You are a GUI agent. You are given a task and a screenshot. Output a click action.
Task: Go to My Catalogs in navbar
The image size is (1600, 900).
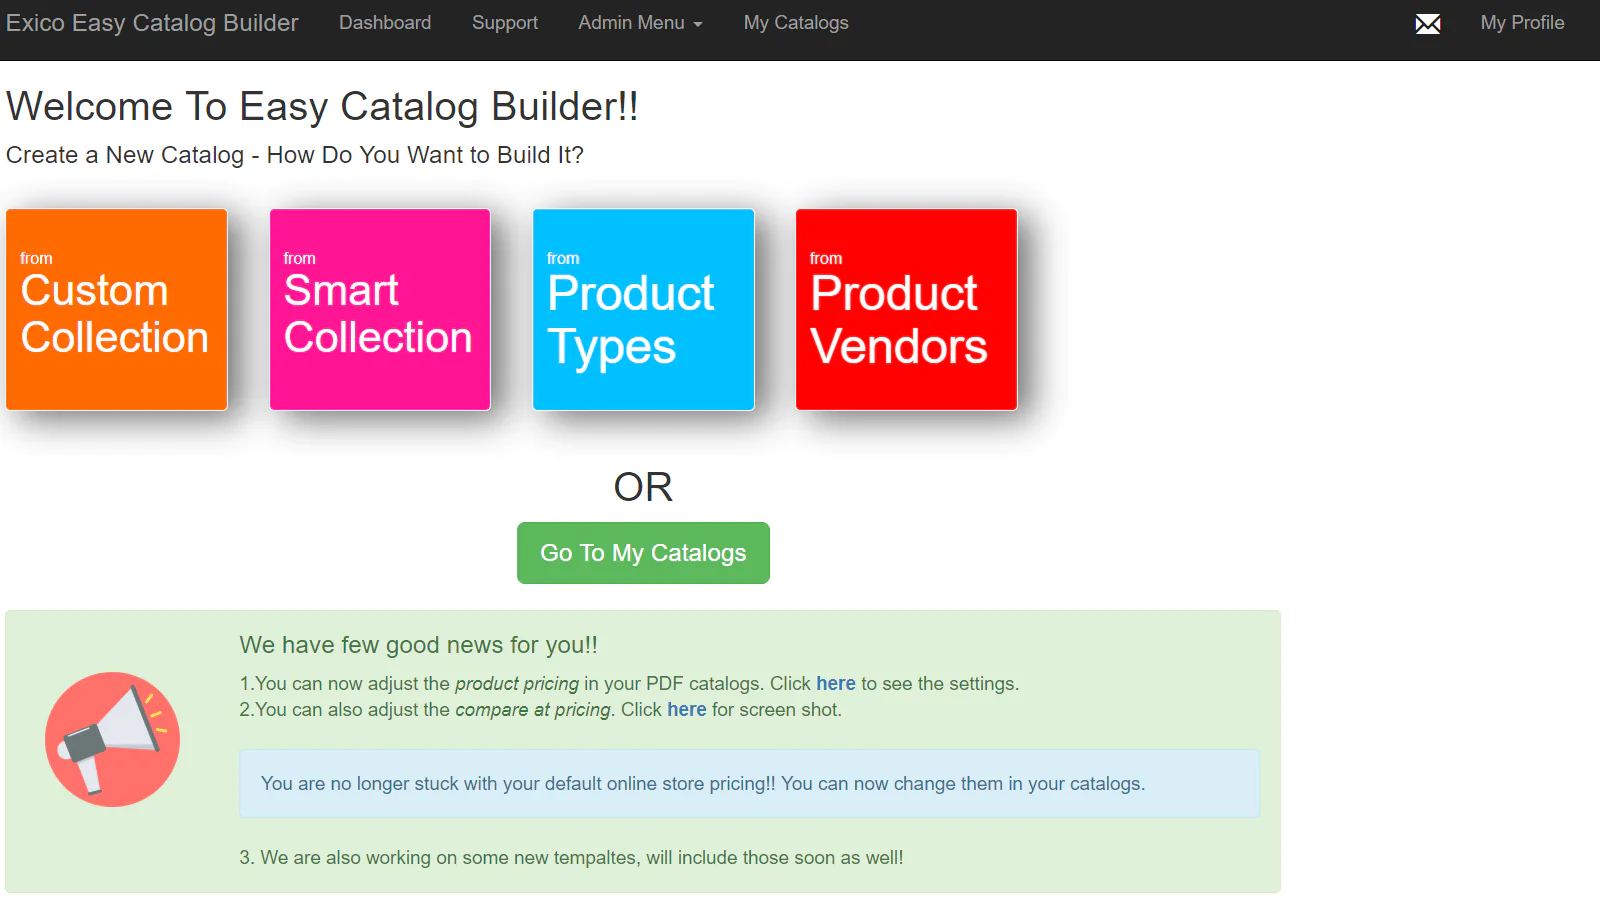coord(796,23)
